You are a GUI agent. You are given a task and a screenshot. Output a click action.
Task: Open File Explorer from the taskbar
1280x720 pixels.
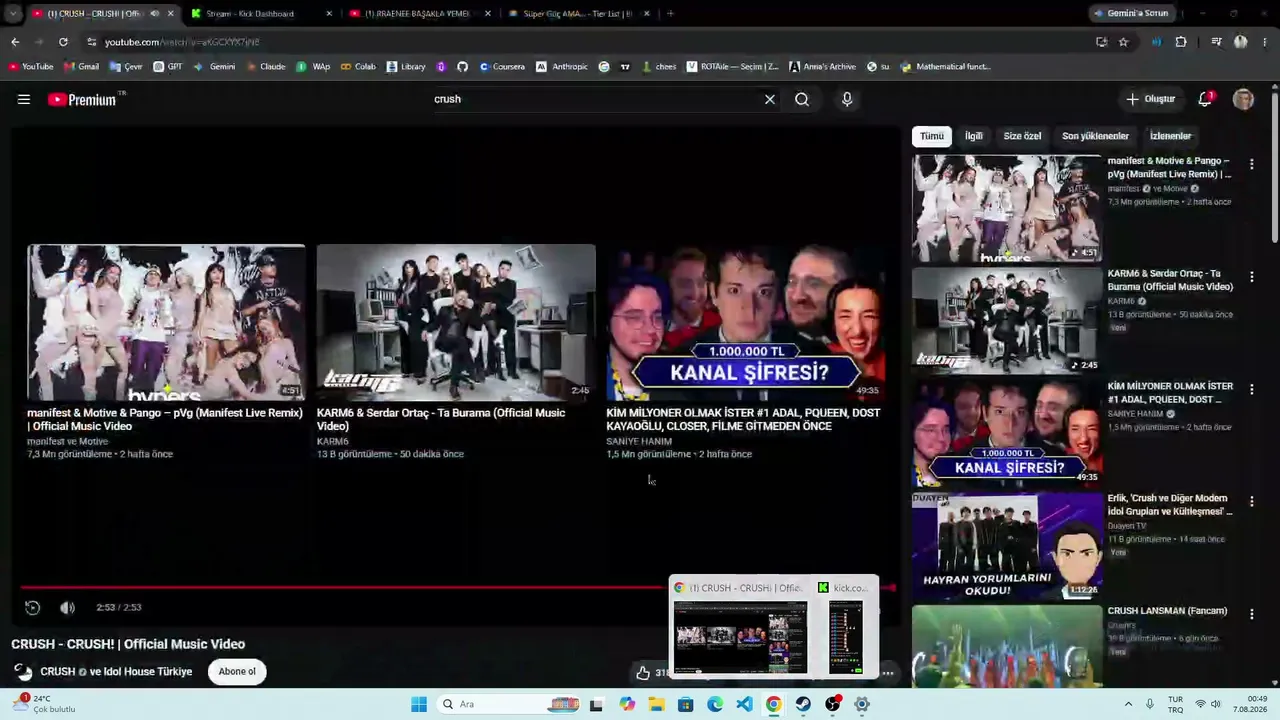(x=656, y=704)
